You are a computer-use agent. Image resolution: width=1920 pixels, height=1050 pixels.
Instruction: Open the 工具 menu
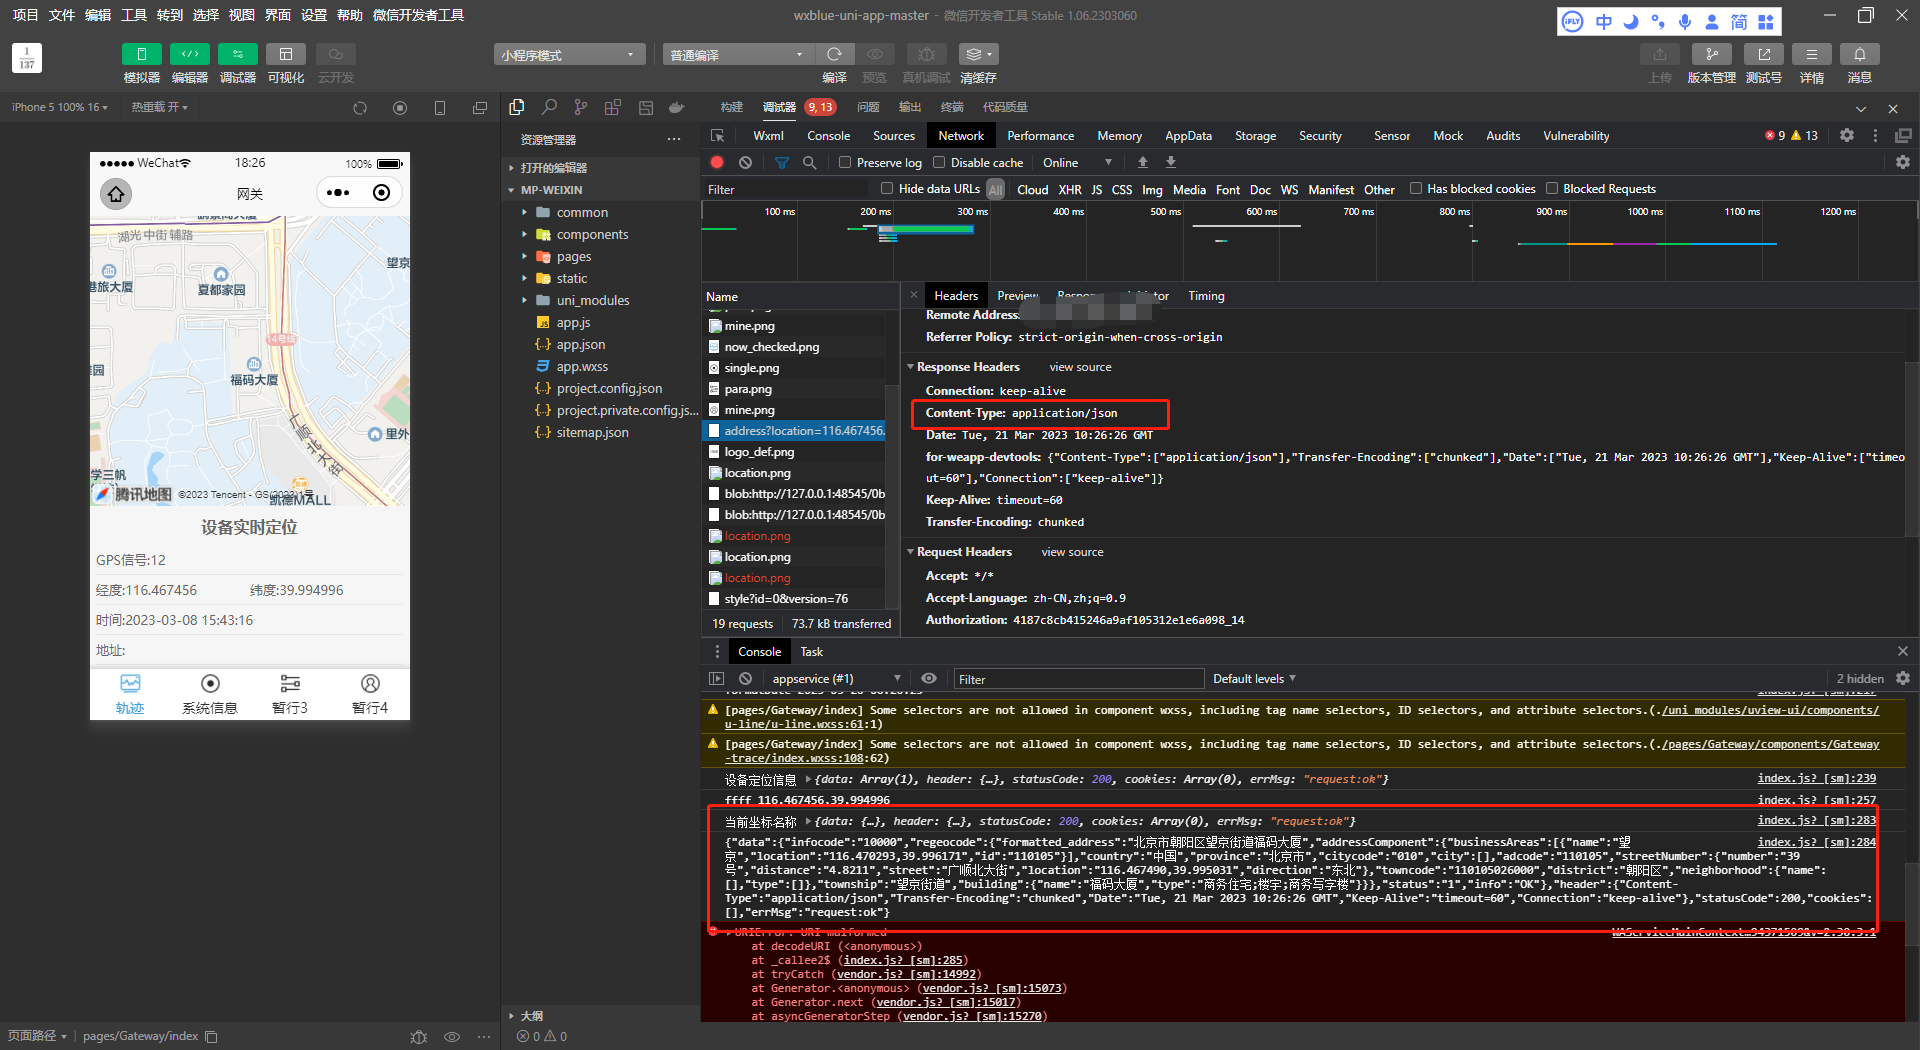pyautogui.click(x=134, y=15)
